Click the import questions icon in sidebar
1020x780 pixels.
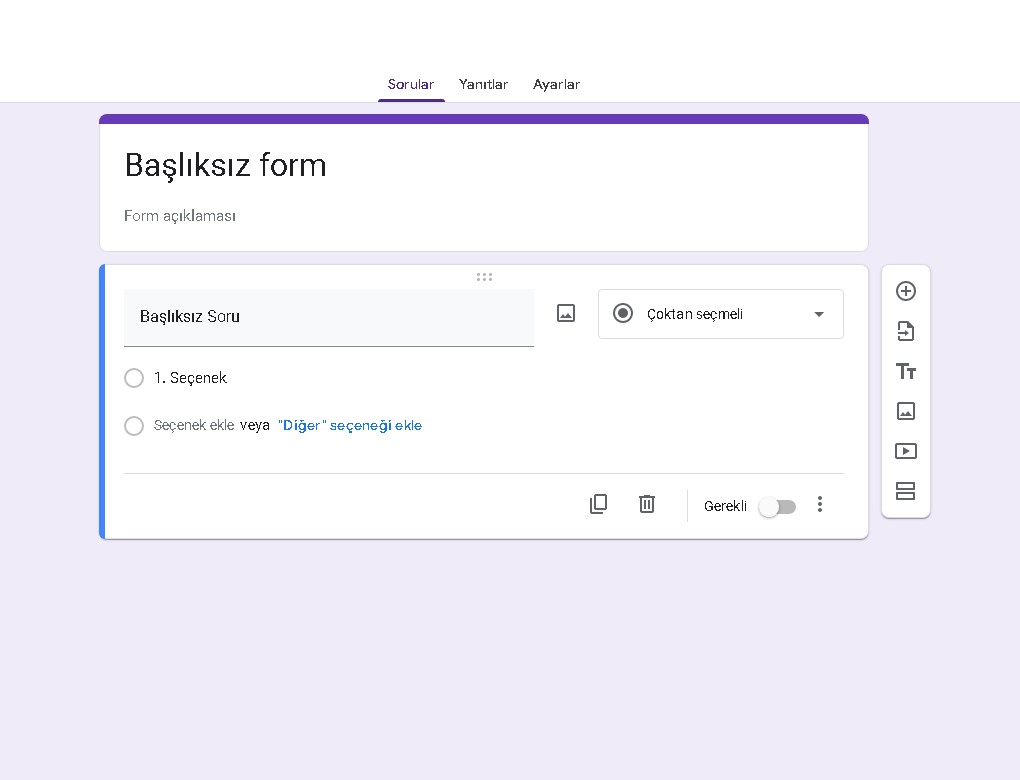pyautogui.click(x=905, y=331)
